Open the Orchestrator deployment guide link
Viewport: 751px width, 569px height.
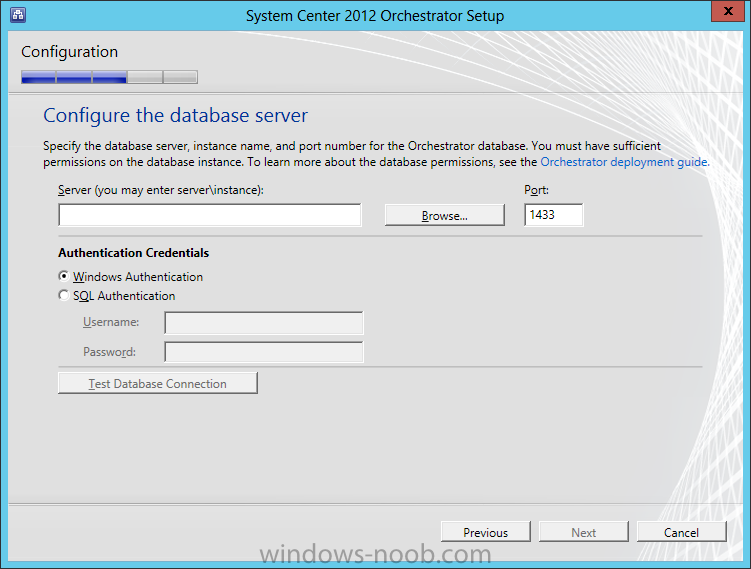click(624, 161)
